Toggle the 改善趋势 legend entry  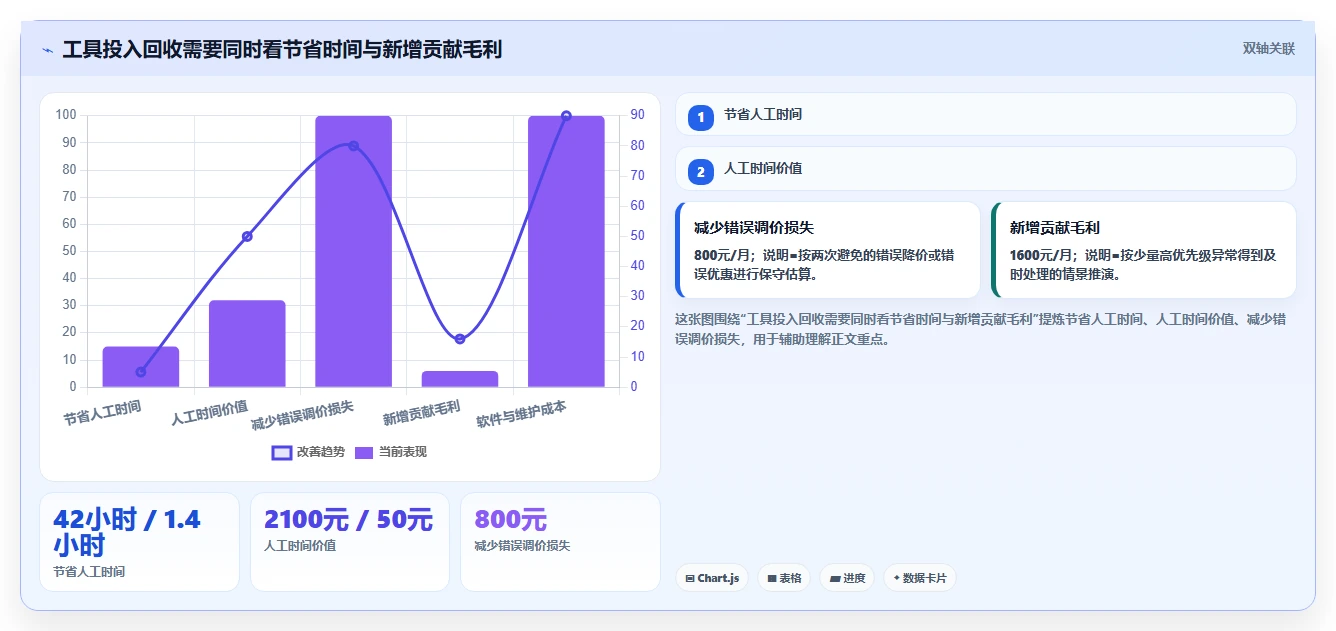(x=308, y=452)
